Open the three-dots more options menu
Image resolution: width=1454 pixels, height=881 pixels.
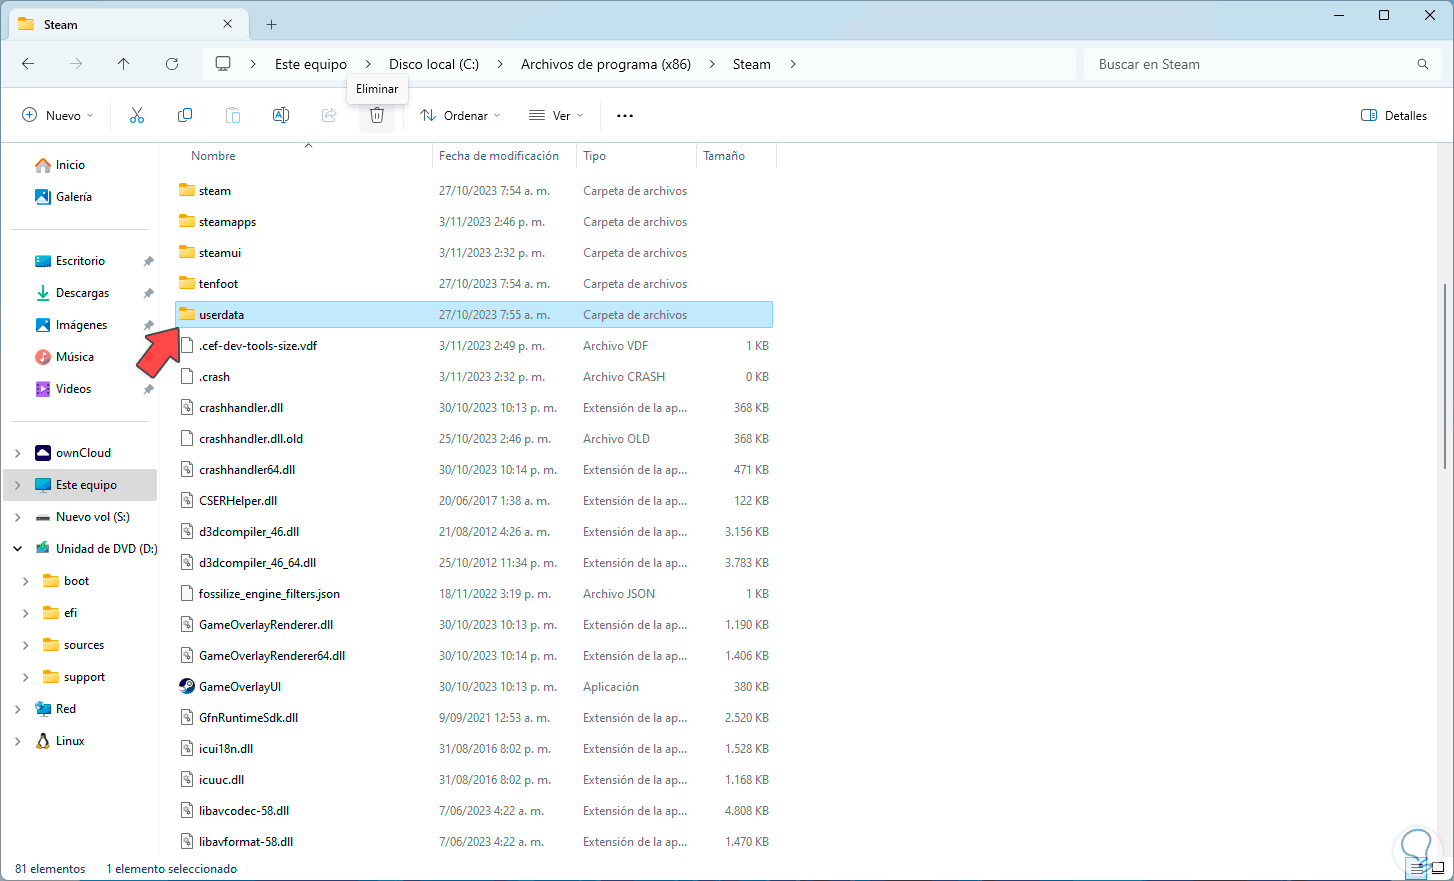point(625,116)
